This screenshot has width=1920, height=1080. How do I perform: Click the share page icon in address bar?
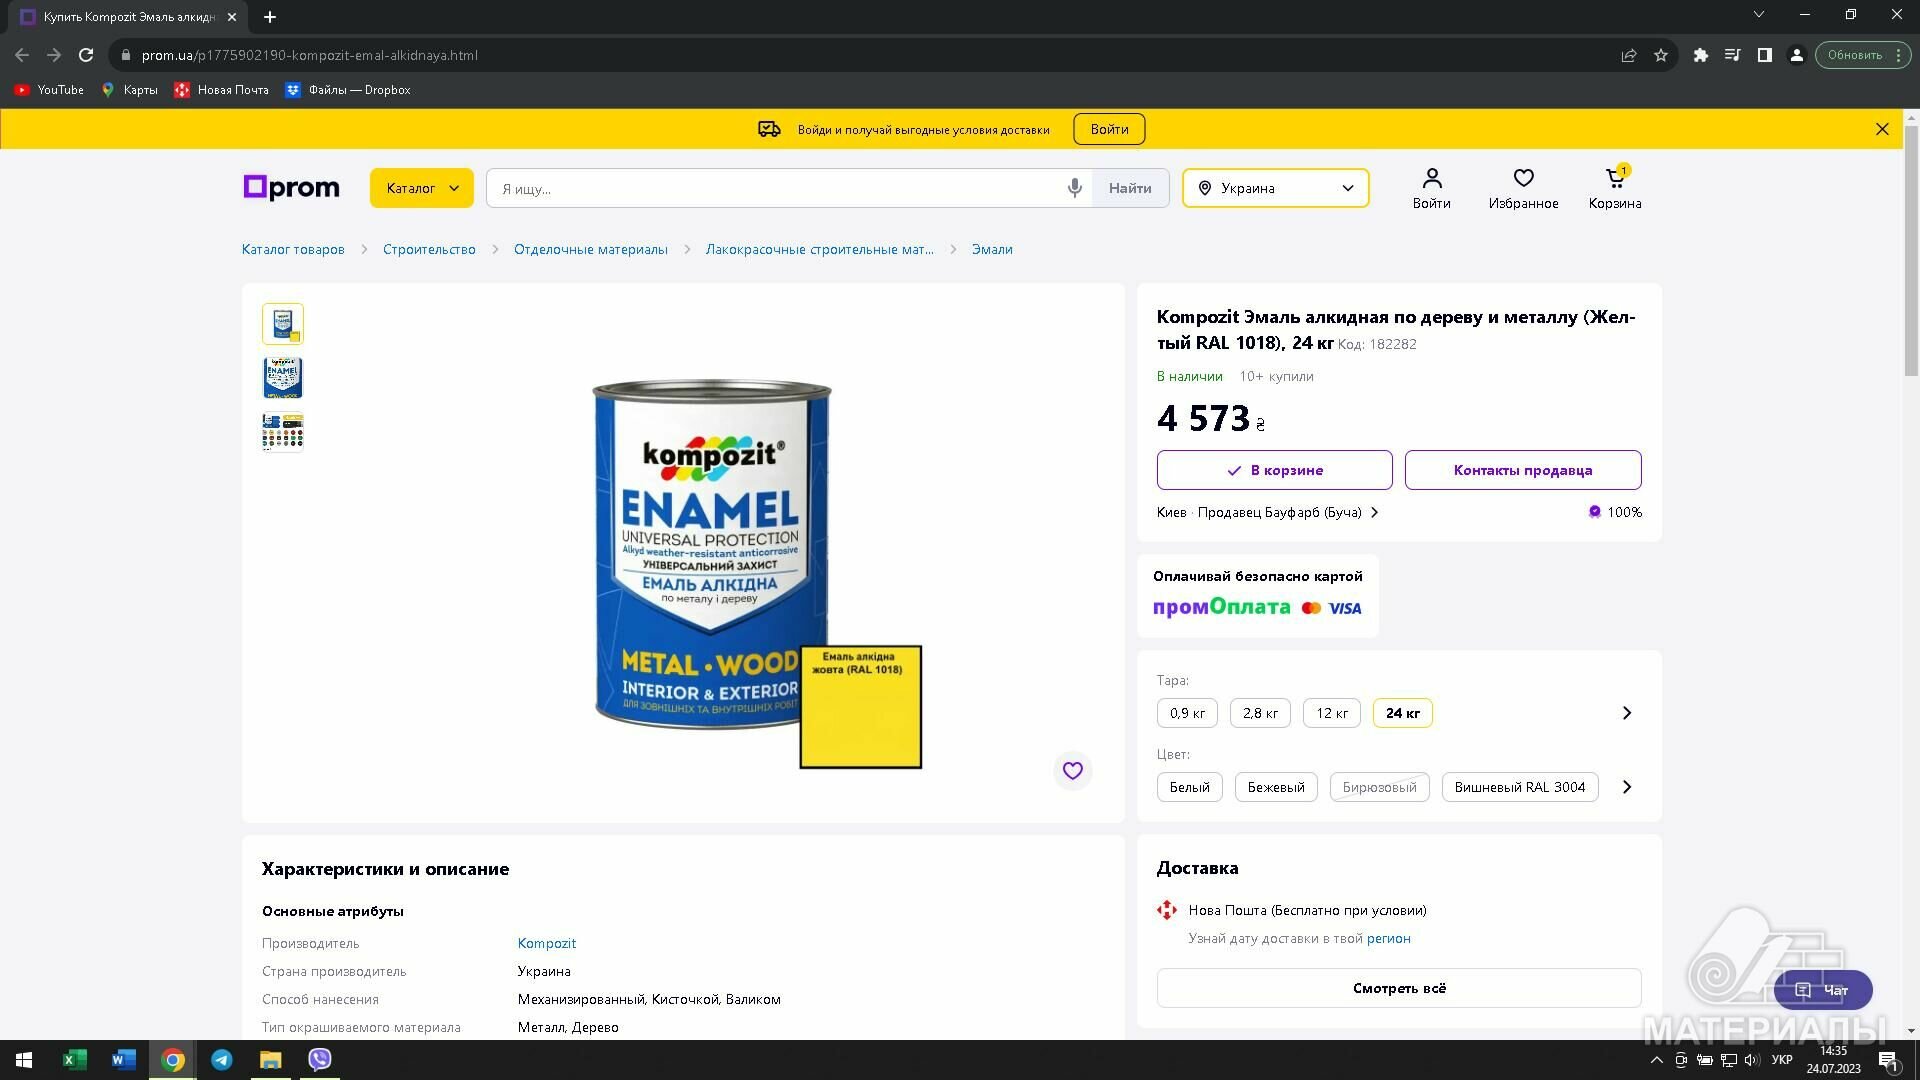1629,55
